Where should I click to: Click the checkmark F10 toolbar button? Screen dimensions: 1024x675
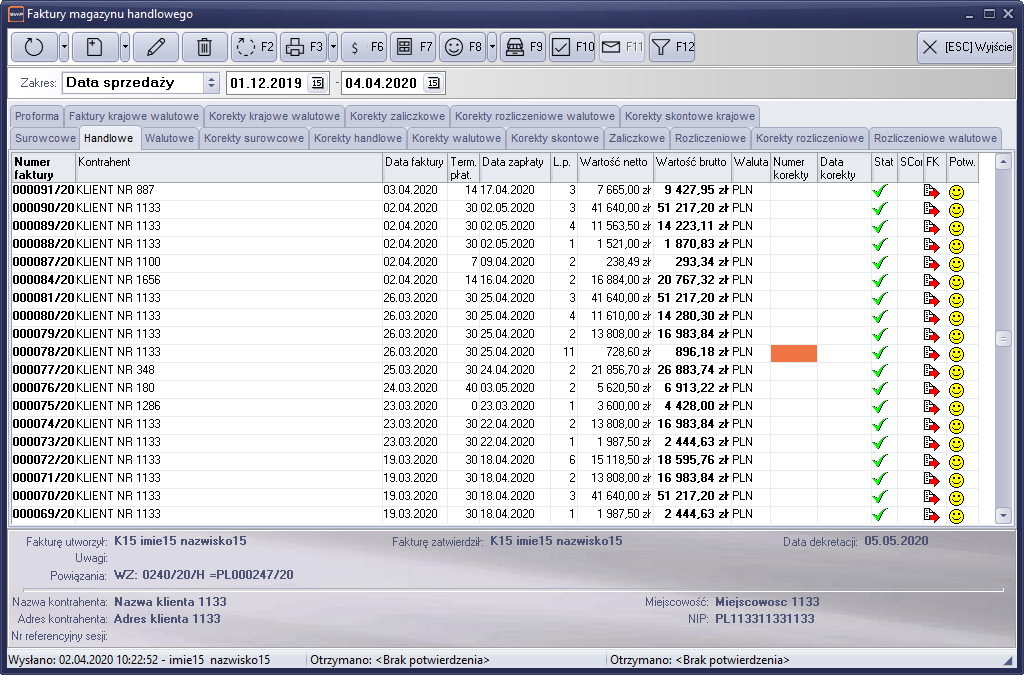point(572,47)
